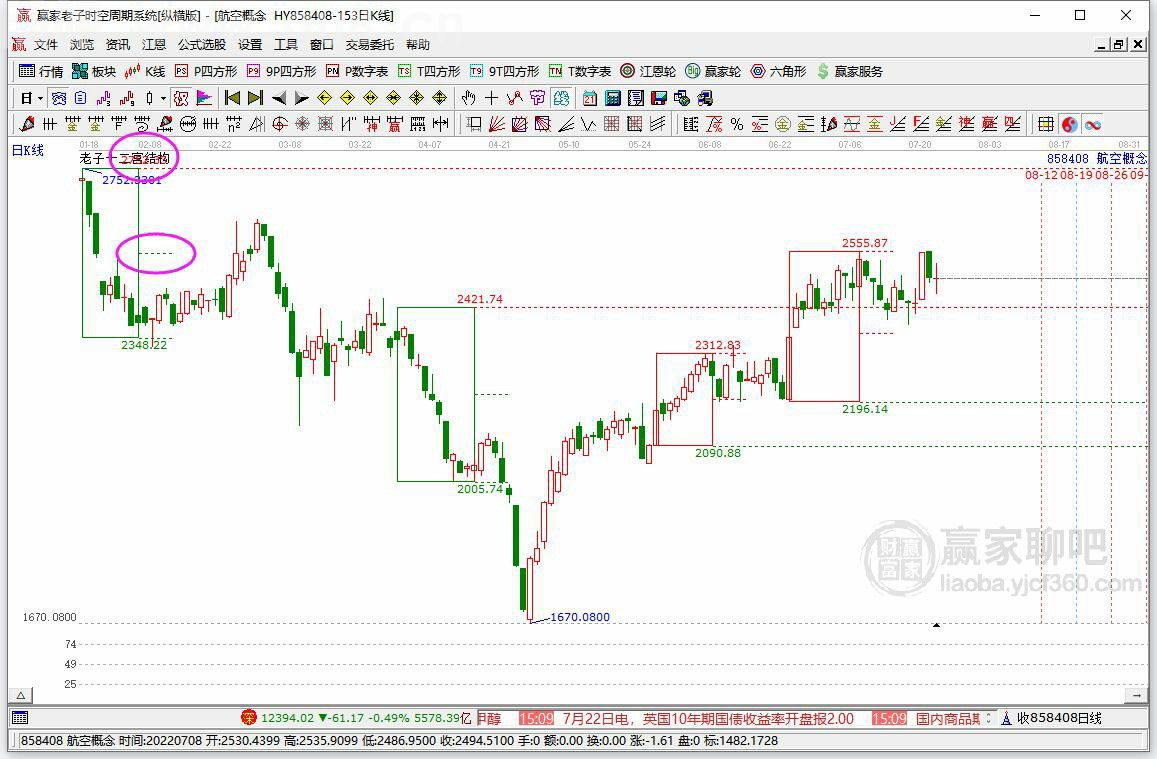Click the 2421.74 price label
This screenshot has width=1157, height=759.
click(480, 299)
